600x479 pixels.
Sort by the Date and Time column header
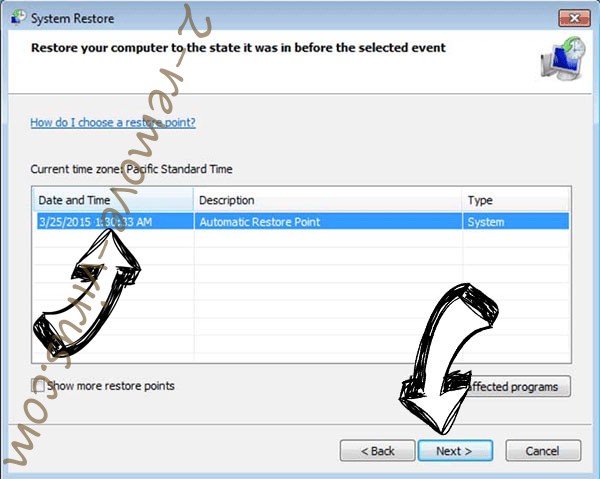[x=113, y=200]
